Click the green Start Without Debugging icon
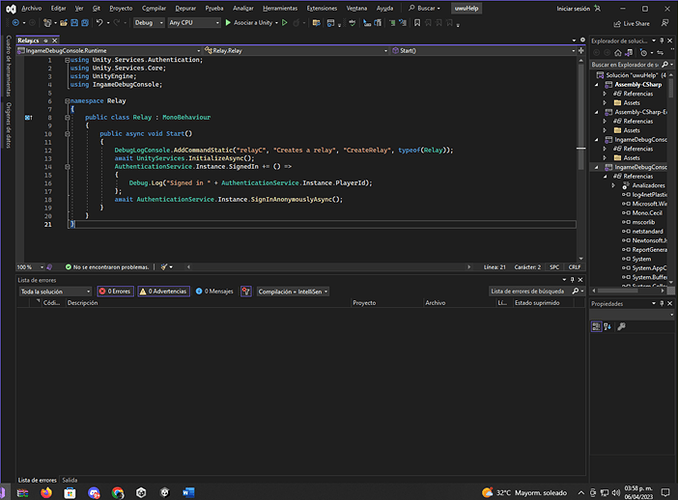The image size is (678, 500). tap(285, 22)
